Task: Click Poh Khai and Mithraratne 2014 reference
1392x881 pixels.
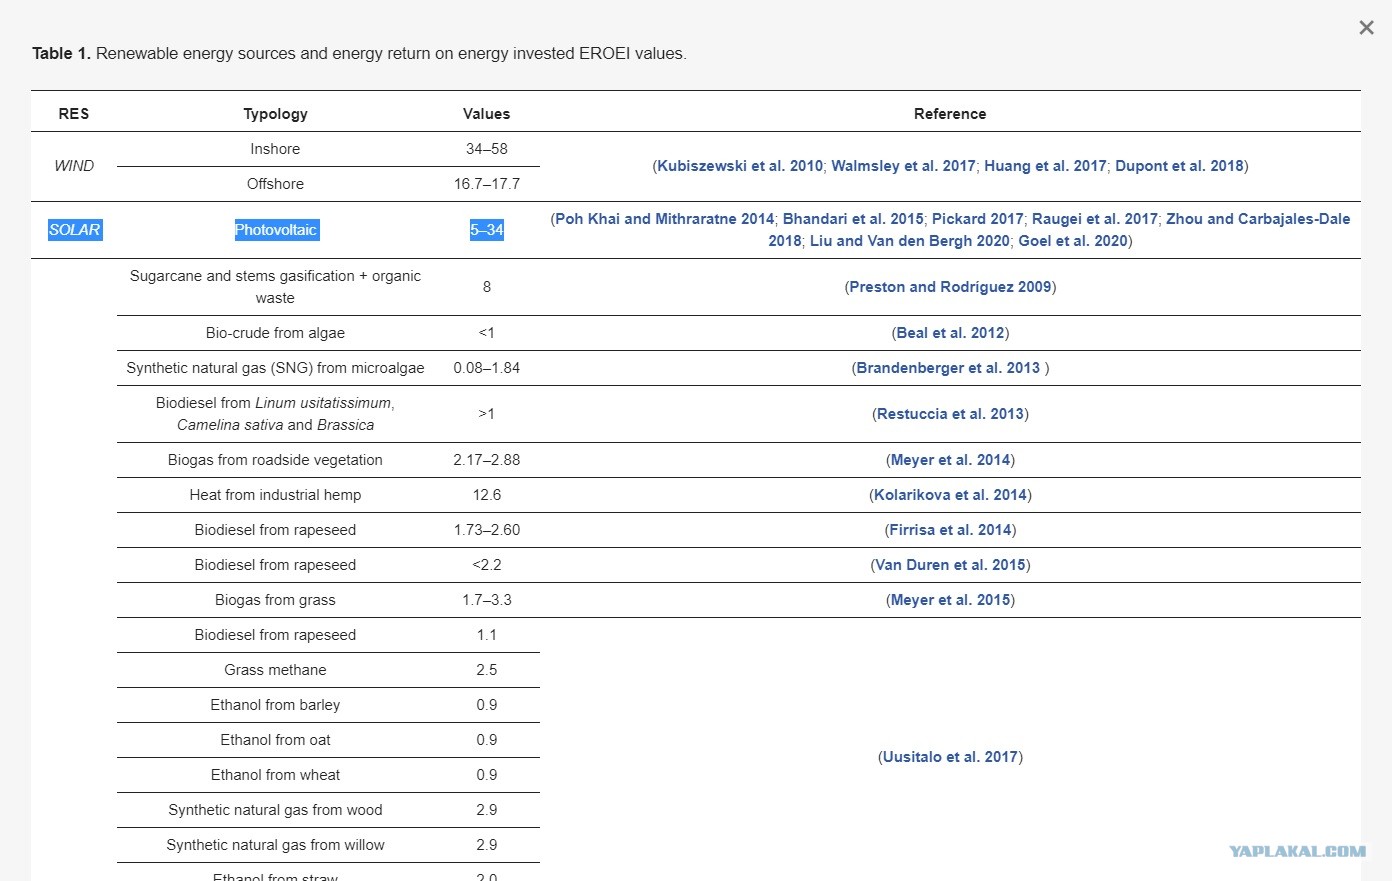Action: pos(665,219)
